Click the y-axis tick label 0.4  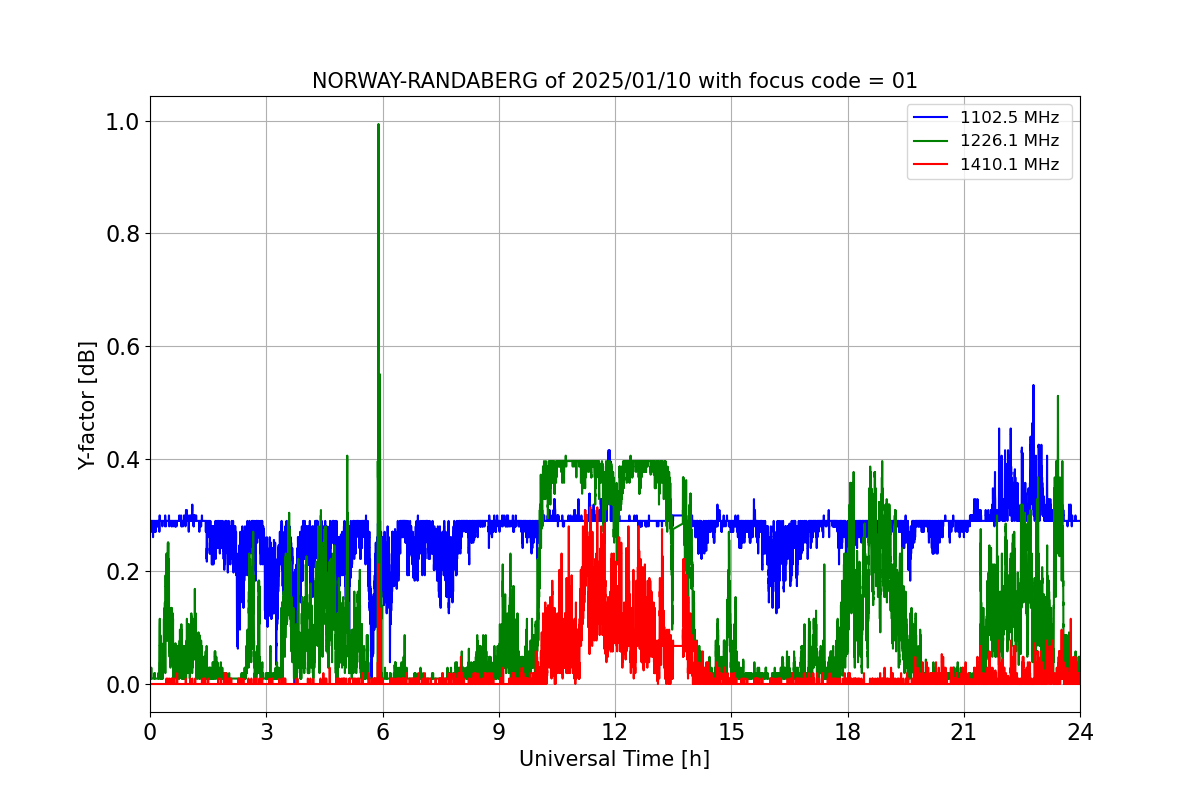(x=124, y=460)
